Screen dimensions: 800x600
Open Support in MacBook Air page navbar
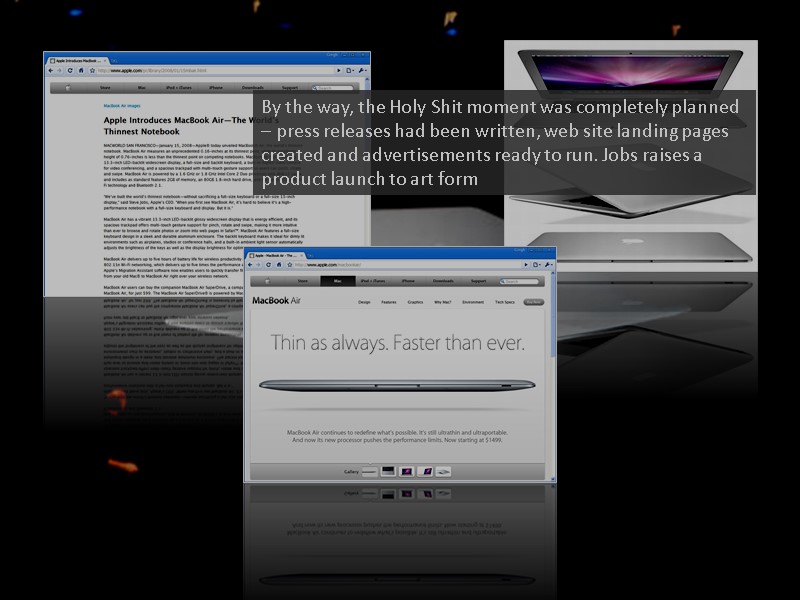pos(479,281)
